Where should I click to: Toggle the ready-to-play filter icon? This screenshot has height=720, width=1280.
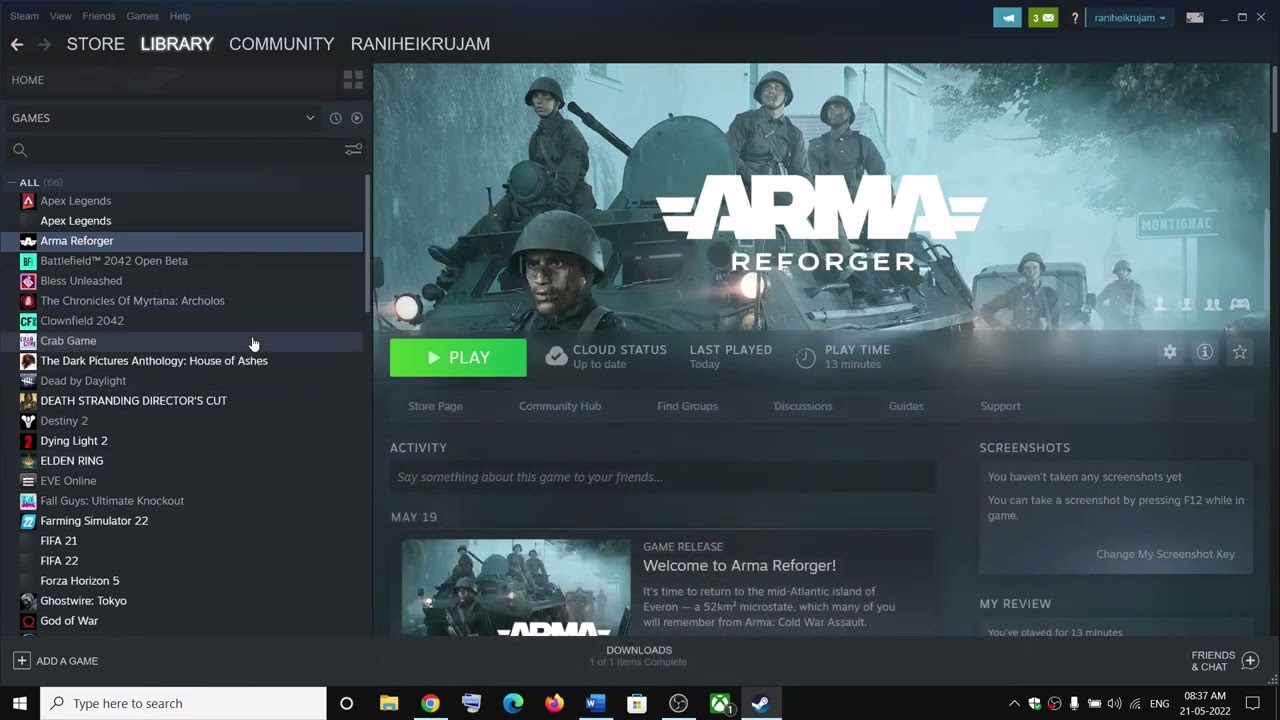(x=357, y=118)
